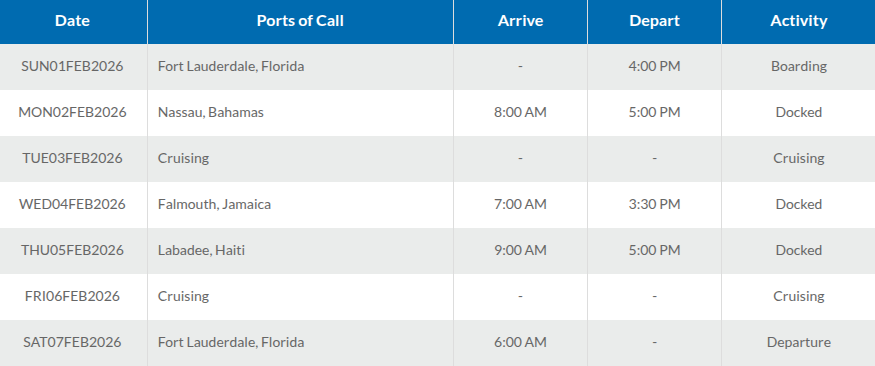Click the SUN01FEB2026 date cell
Image resolution: width=875 pixels, height=366 pixels.
pos(73,66)
